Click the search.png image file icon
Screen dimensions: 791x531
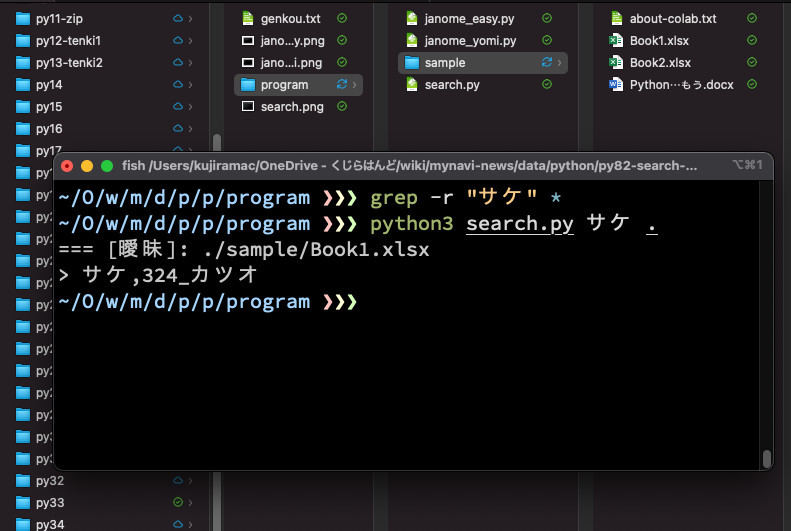(249, 107)
